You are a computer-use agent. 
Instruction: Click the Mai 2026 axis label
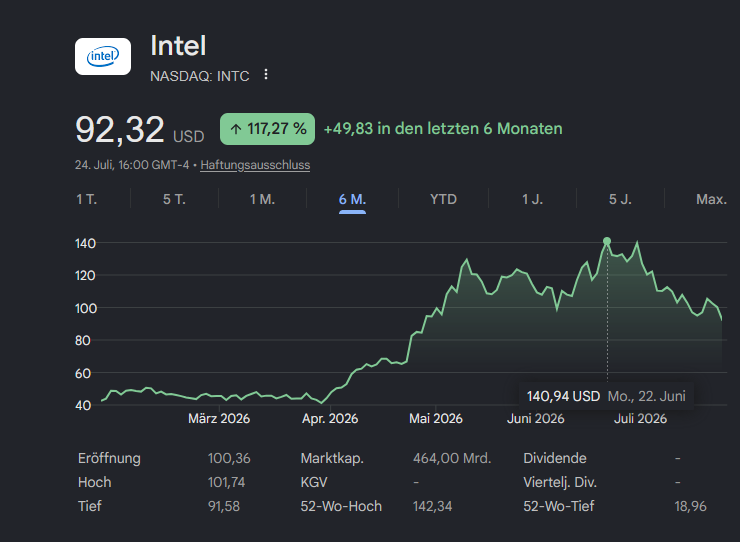coord(436,419)
